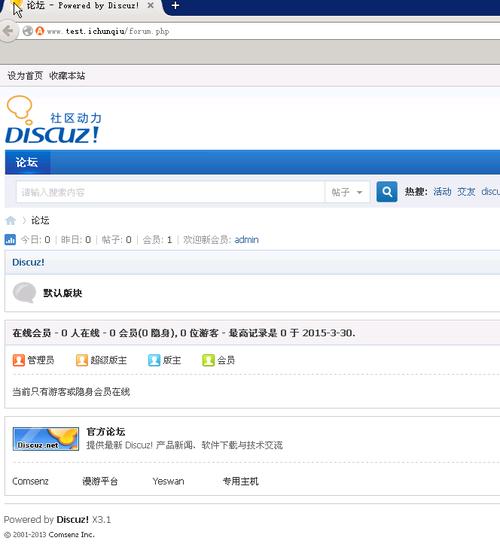Open the 默认版块 forum board
This screenshot has width=500, height=559.
pos(63,293)
